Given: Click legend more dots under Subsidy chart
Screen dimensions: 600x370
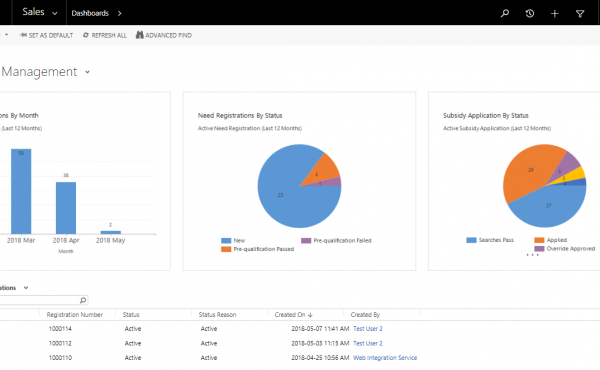Looking at the screenshot, I should [x=532, y=255].
